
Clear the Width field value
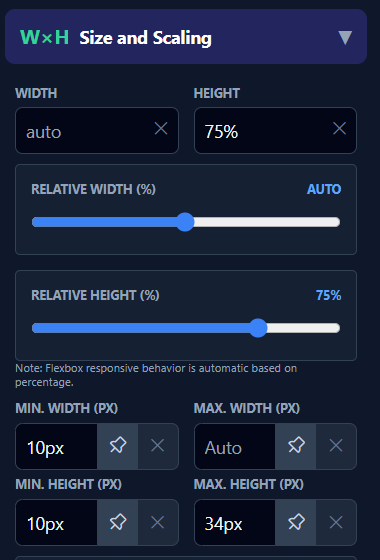pos(161,128)
